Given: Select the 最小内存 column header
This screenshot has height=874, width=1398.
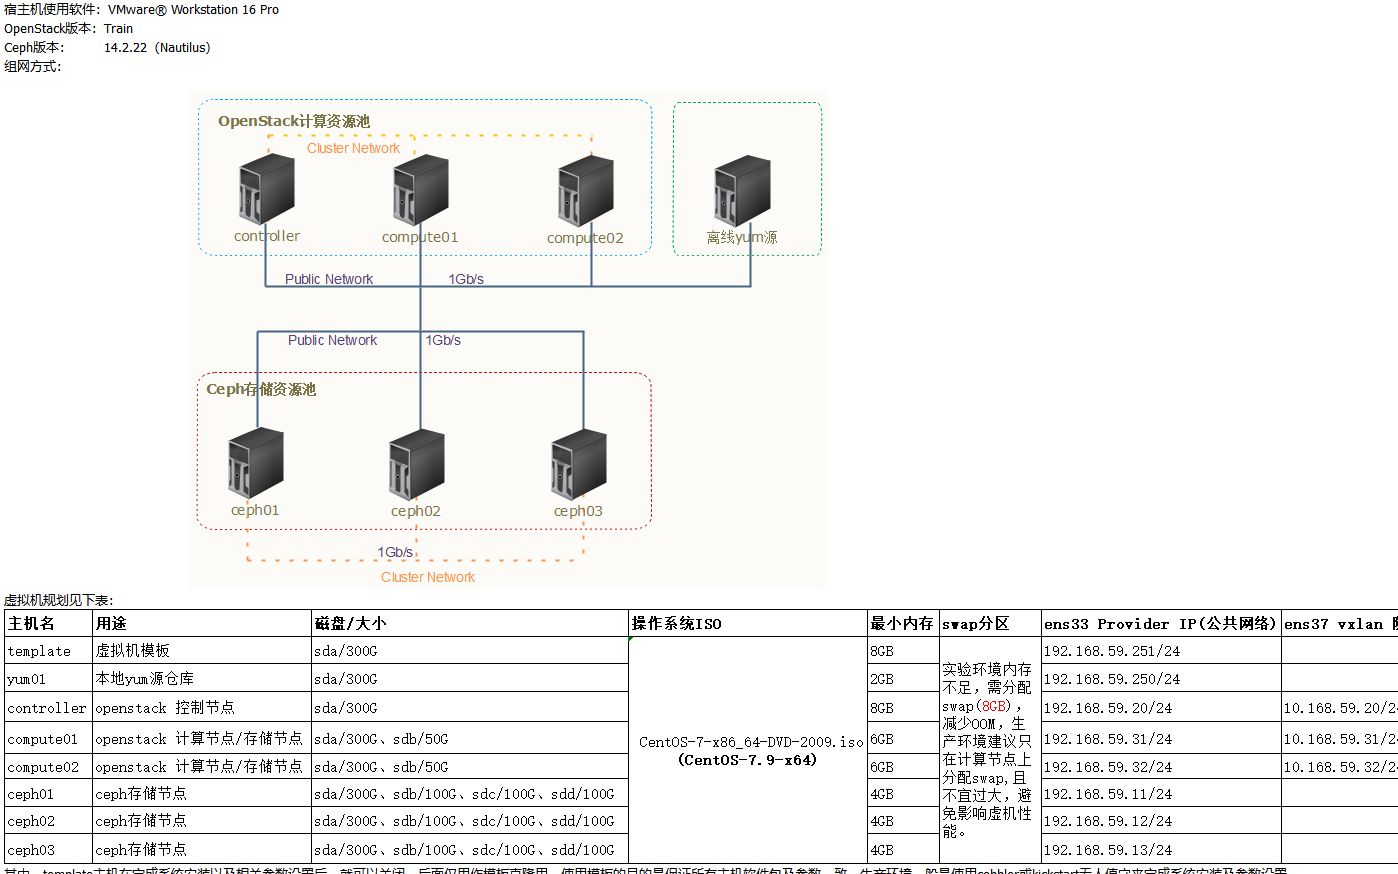Looking at the screenshot, I should pyautogui.click(x=903, y=623).
